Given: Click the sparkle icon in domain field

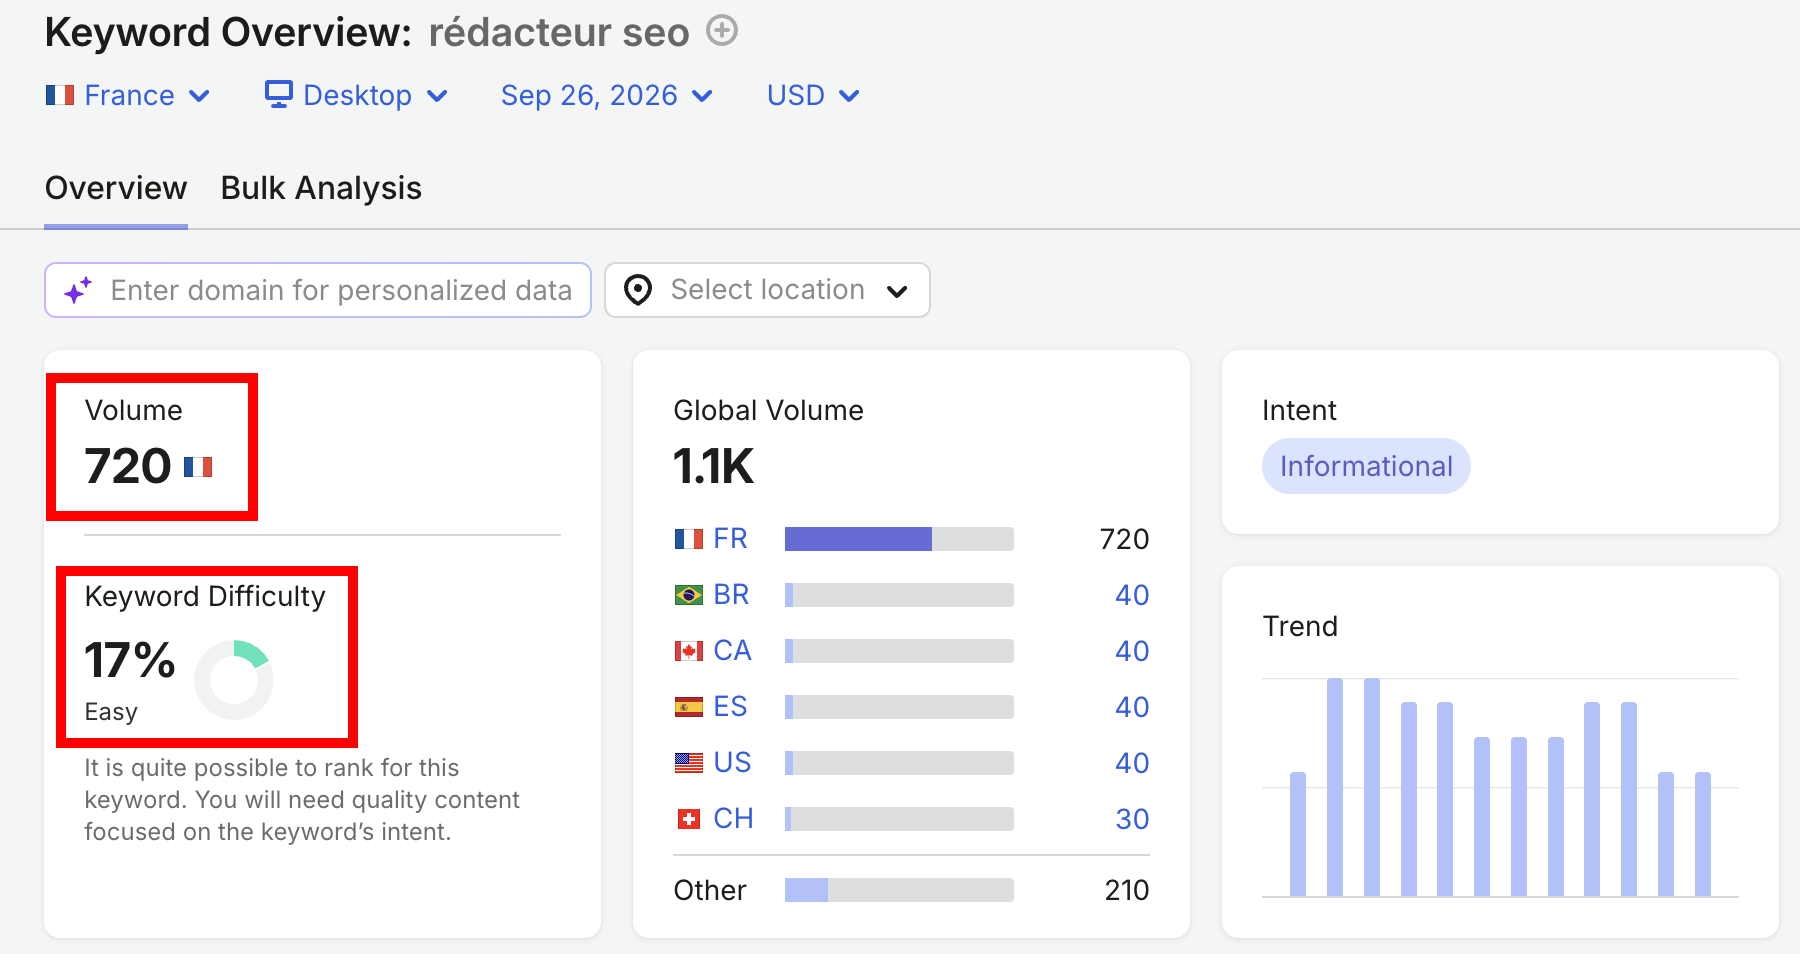Looking at the screenshot, I should 78,290.
